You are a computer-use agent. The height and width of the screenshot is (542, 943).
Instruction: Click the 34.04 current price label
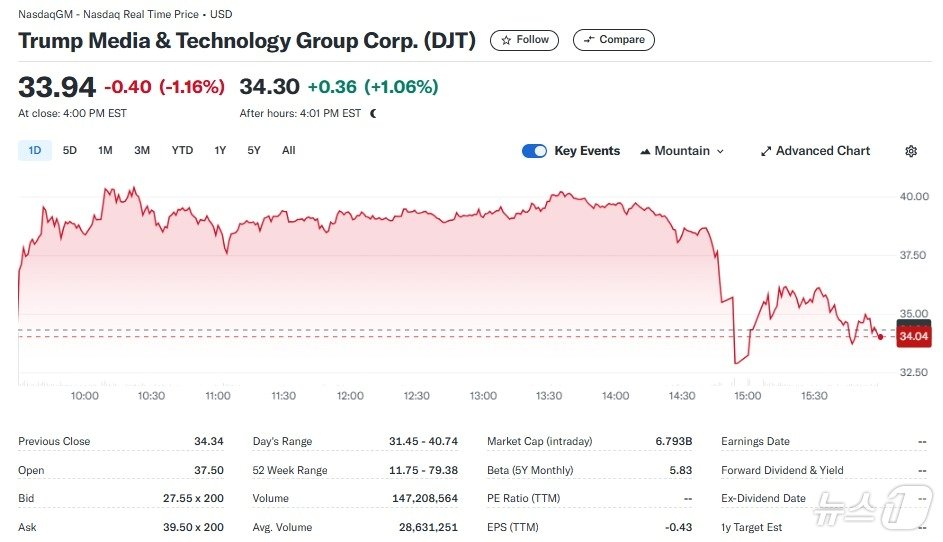914,337
